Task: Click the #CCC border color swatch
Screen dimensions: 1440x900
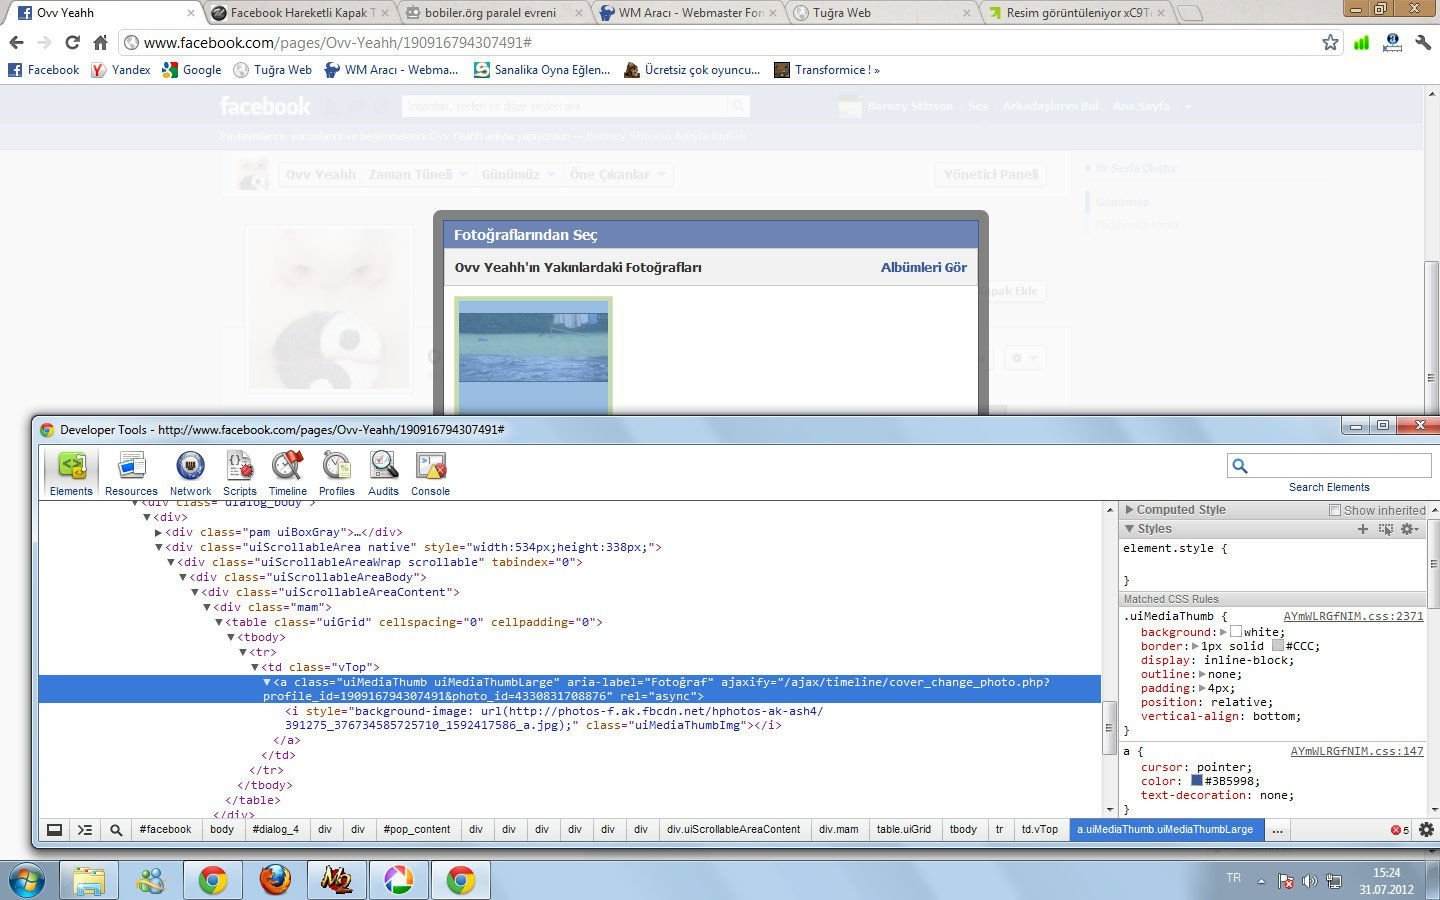Action: pyautogui.click(x=1278, y=646)
